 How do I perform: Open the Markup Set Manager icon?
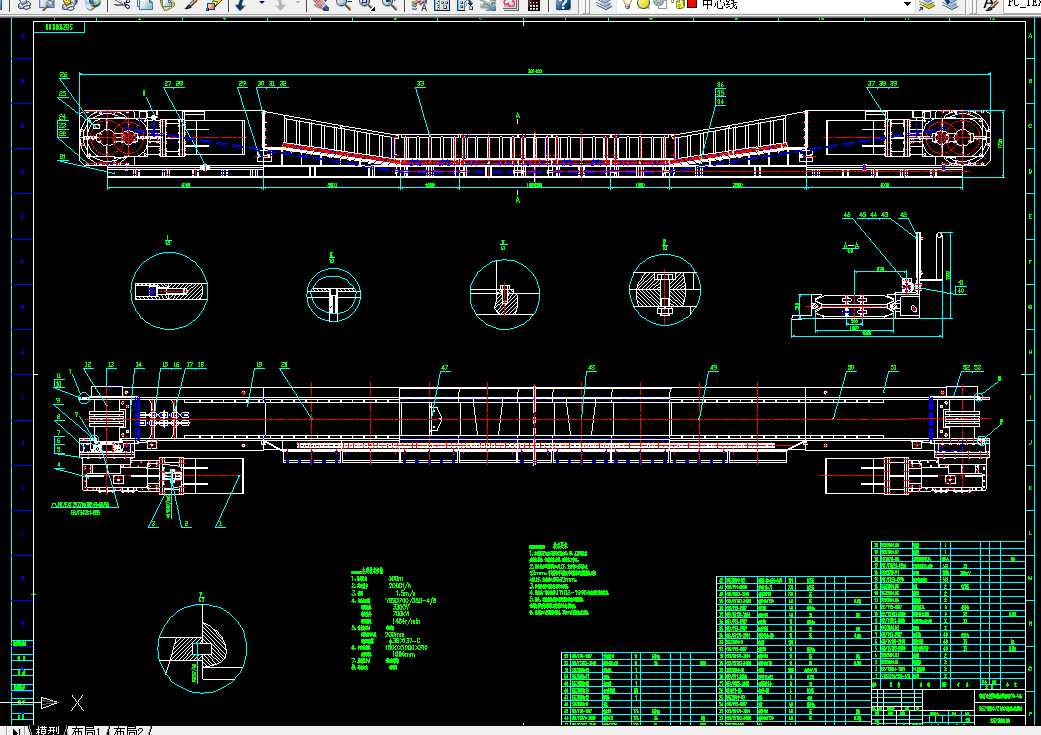[511, 4]
